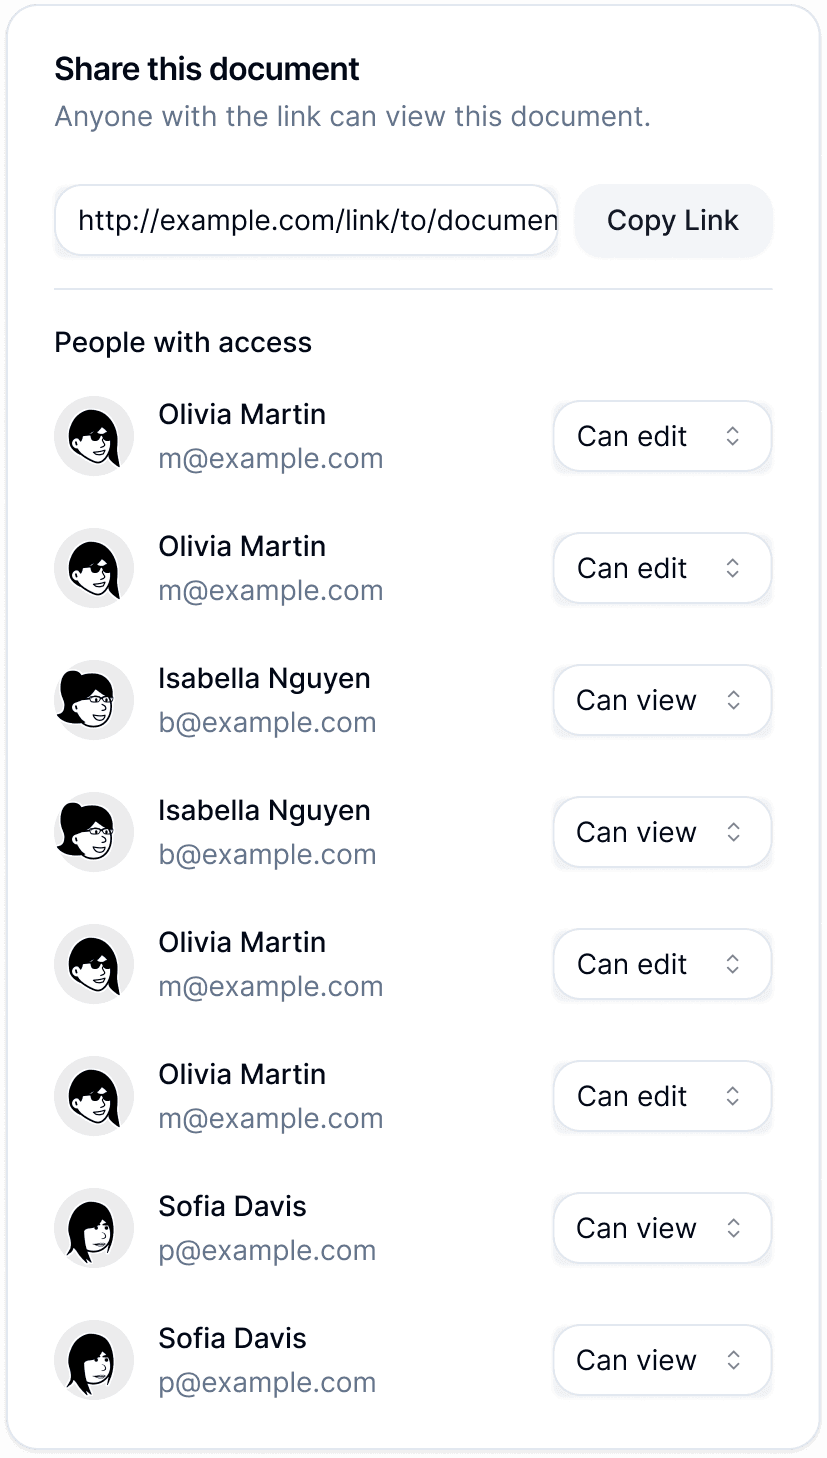
Task: Click the document link URL field
Action: pos(306,220)
